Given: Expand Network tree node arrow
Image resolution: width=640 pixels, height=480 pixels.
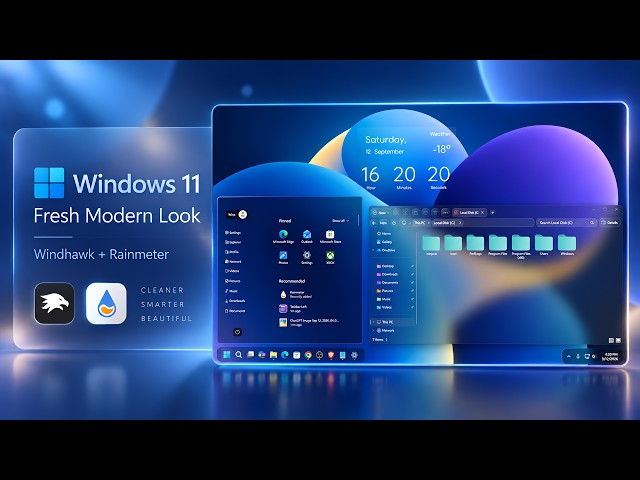Looking at the screenshot, I should [x=373, y=330].
